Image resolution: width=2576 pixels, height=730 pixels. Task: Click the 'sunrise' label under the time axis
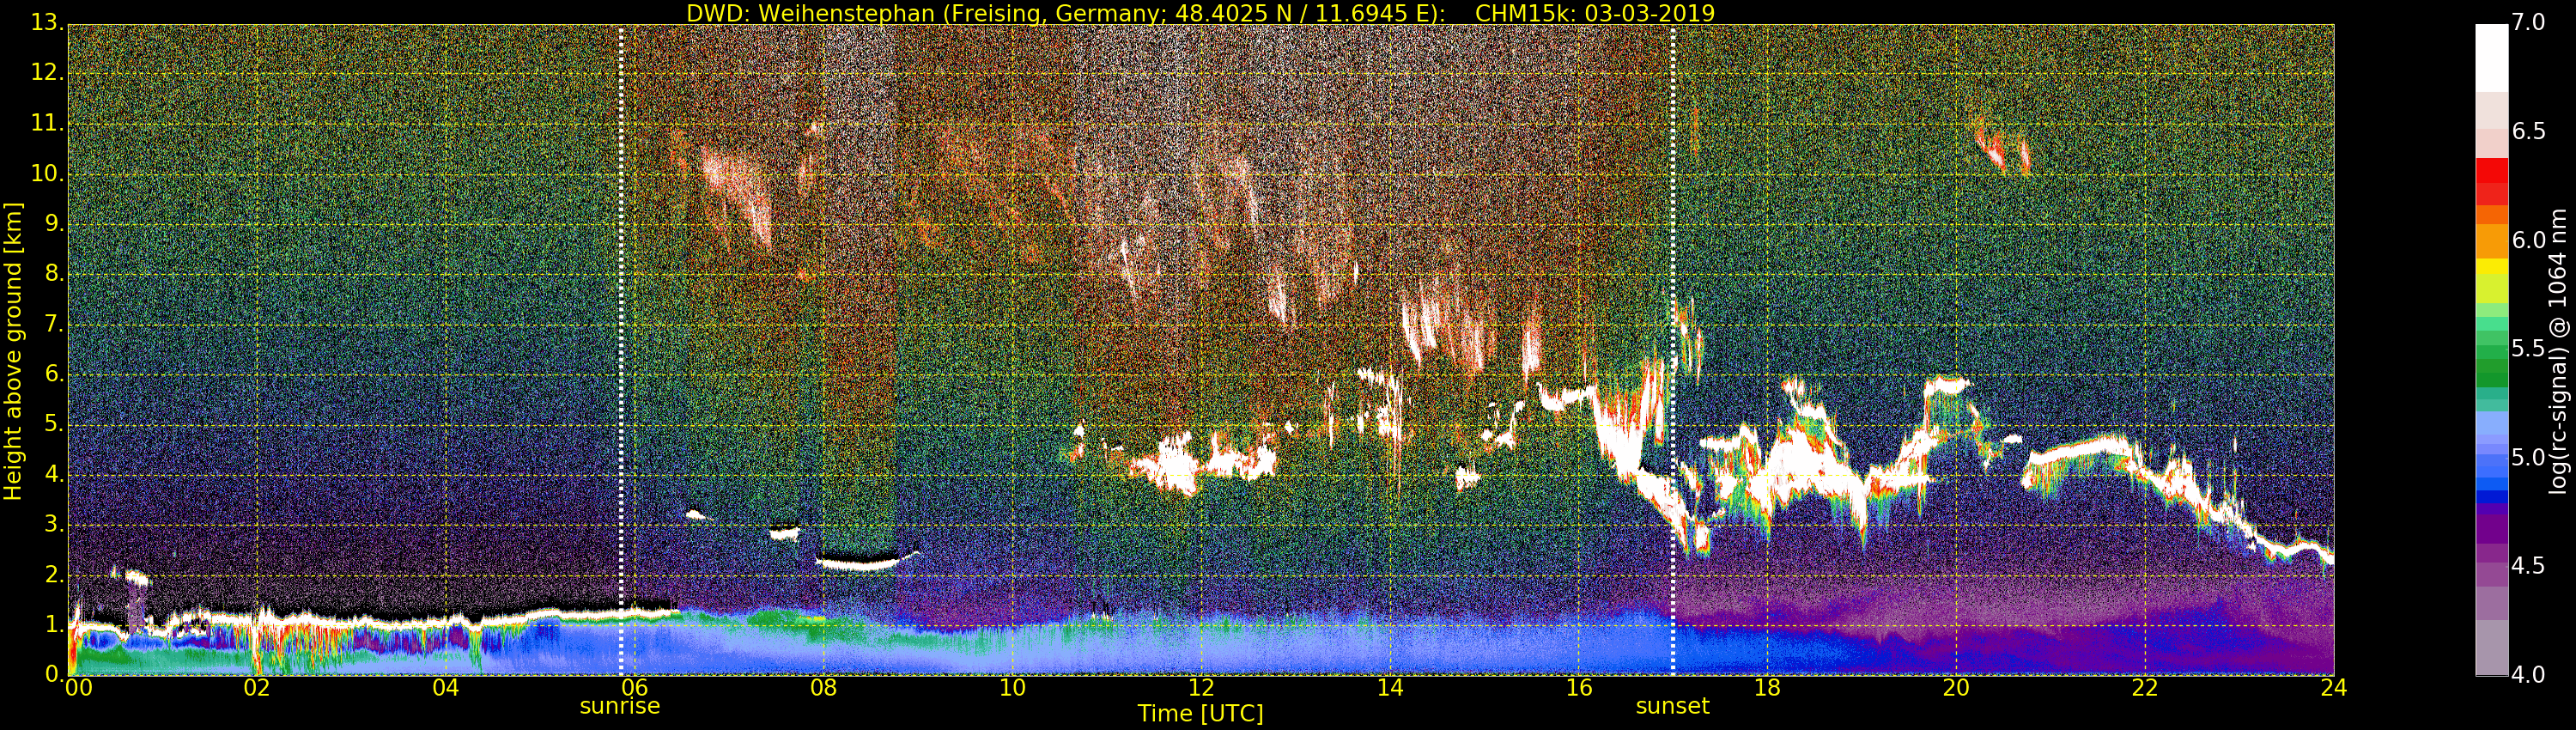pos(620,706)
